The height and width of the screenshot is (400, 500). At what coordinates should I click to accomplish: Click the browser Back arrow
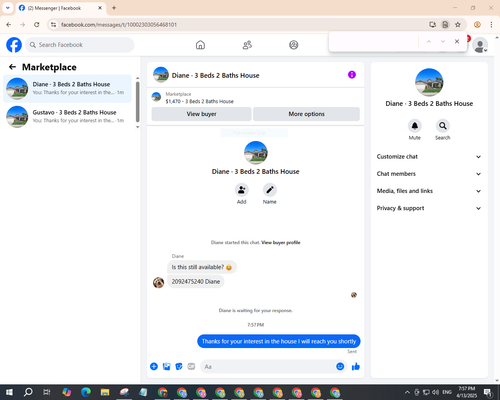tap(9, 25)
